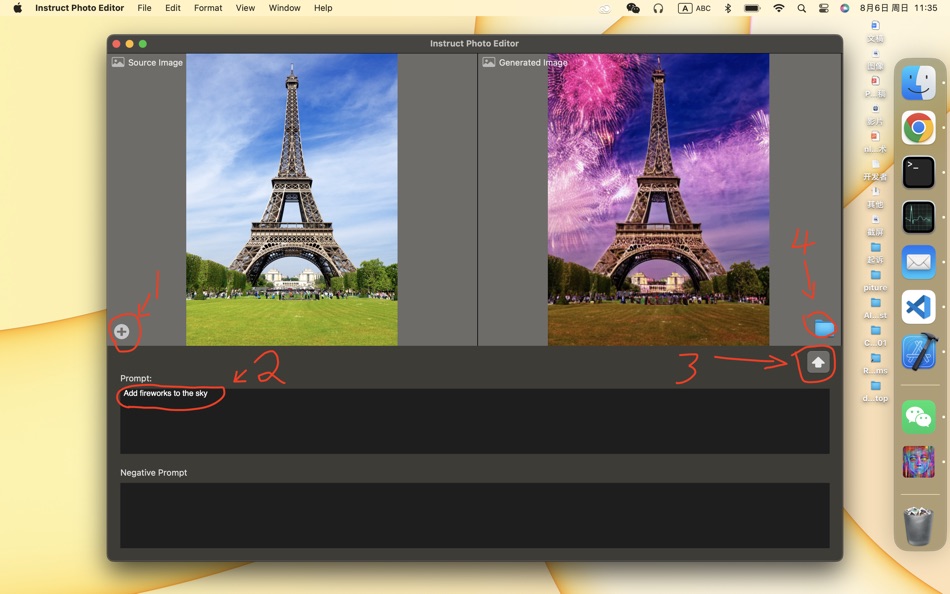
Task: Select the 'R...ms' folder on the desktop
Action: pyautogui.click(x=875, y=364)
